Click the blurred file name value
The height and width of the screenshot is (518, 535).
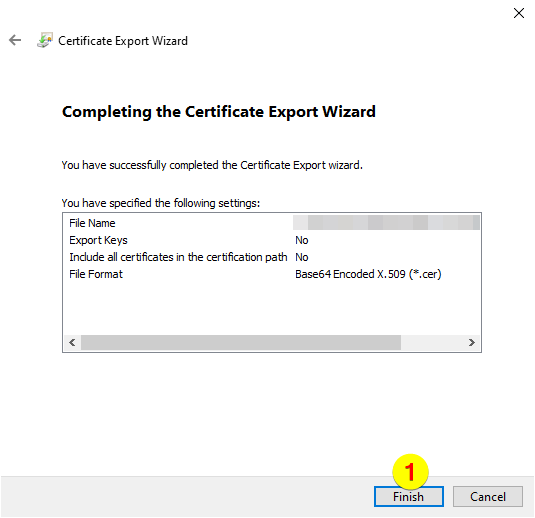[x=386, y=222]
